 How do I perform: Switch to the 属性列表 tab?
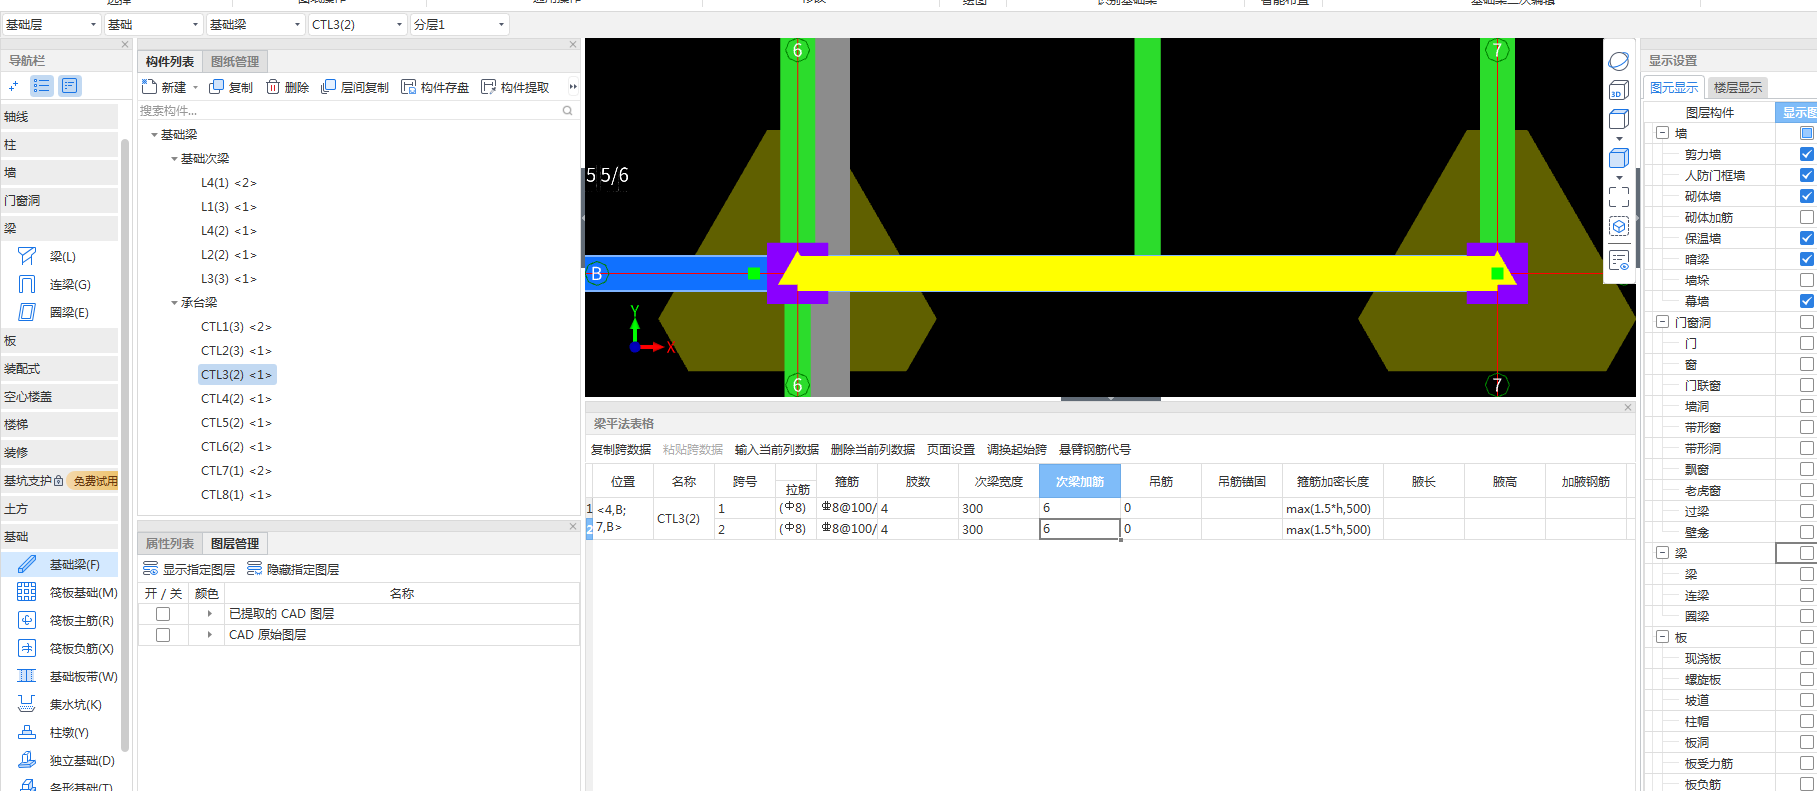click(x=170, y=544)
